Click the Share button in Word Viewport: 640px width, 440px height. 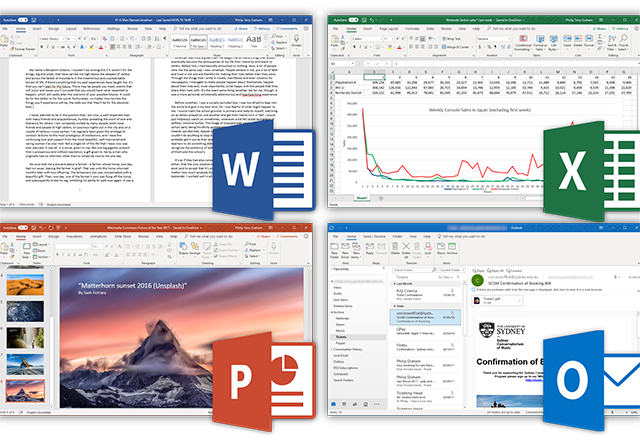click(x=241, y=29)
